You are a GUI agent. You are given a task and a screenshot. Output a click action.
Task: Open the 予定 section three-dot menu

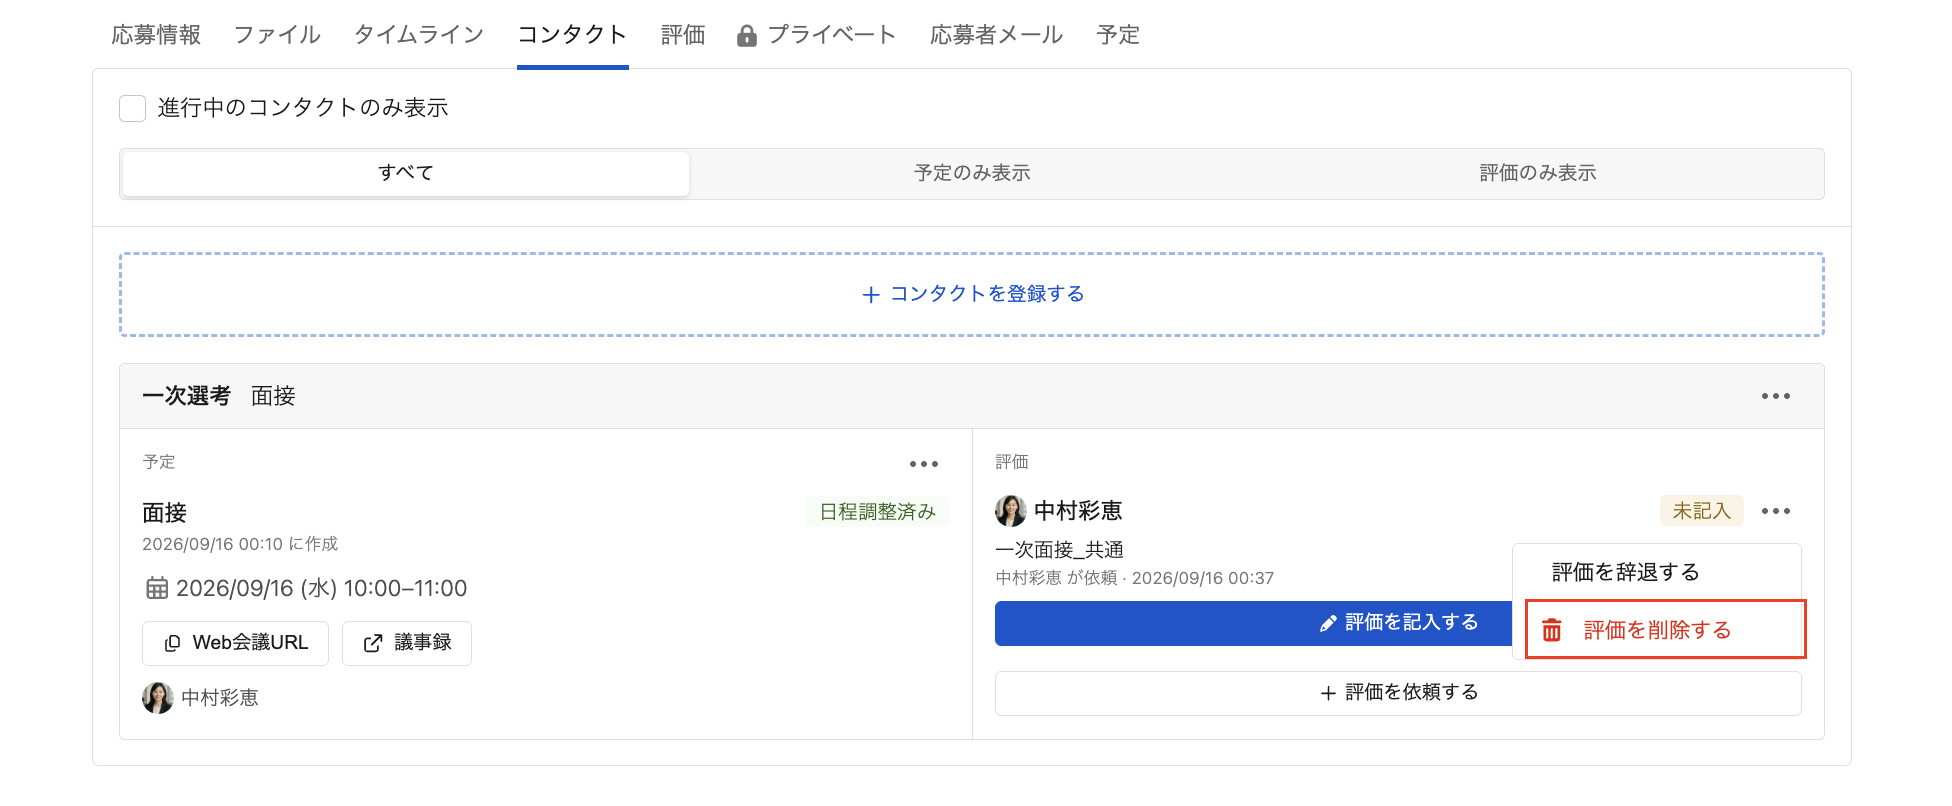click(x=924, y=464)
